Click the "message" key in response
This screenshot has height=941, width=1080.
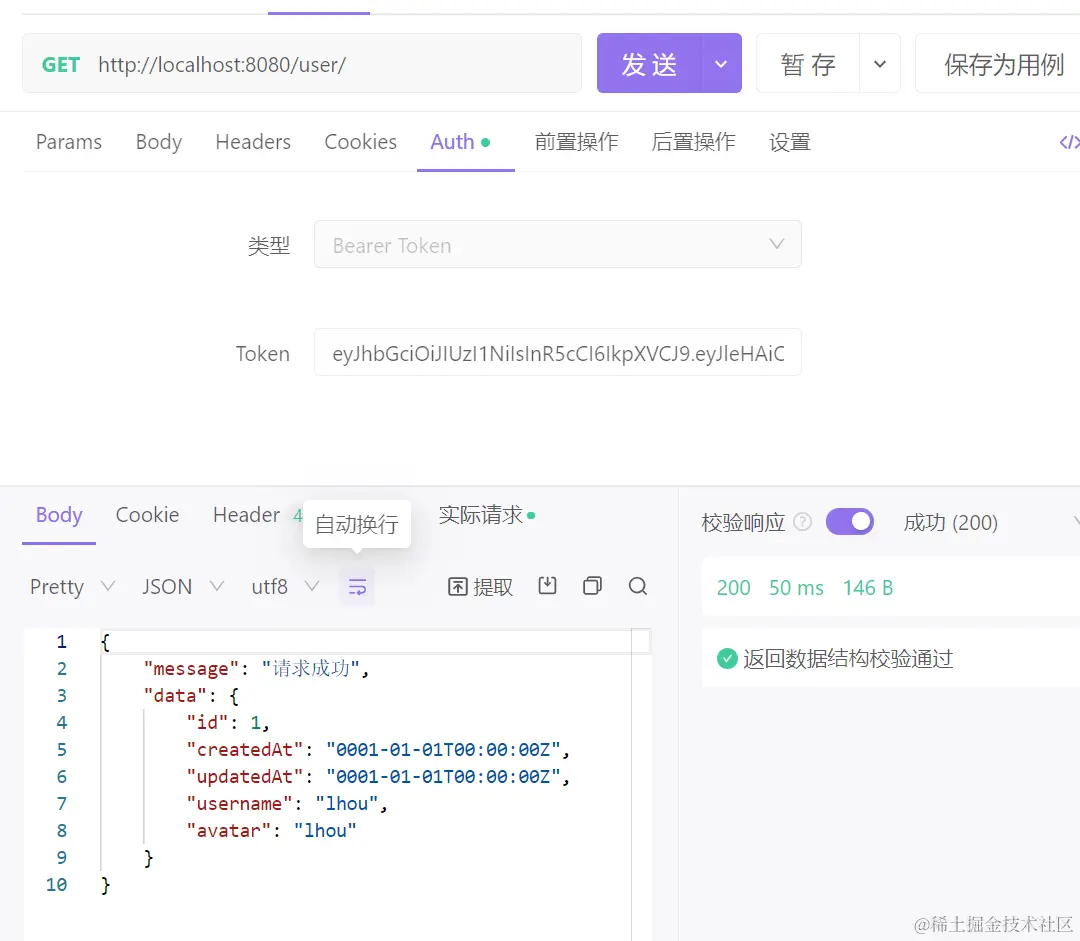pyautogui.click(x=190, y=668)
